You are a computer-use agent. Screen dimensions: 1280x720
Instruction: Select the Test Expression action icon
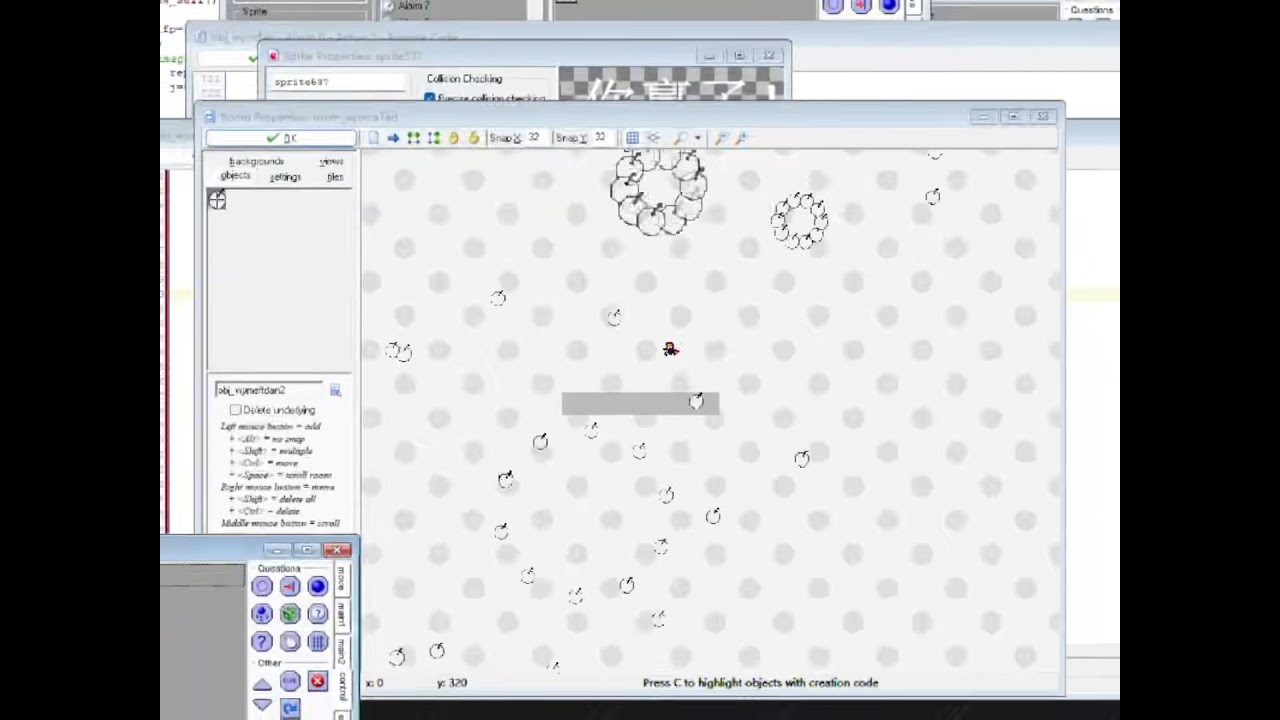[262, 642]
